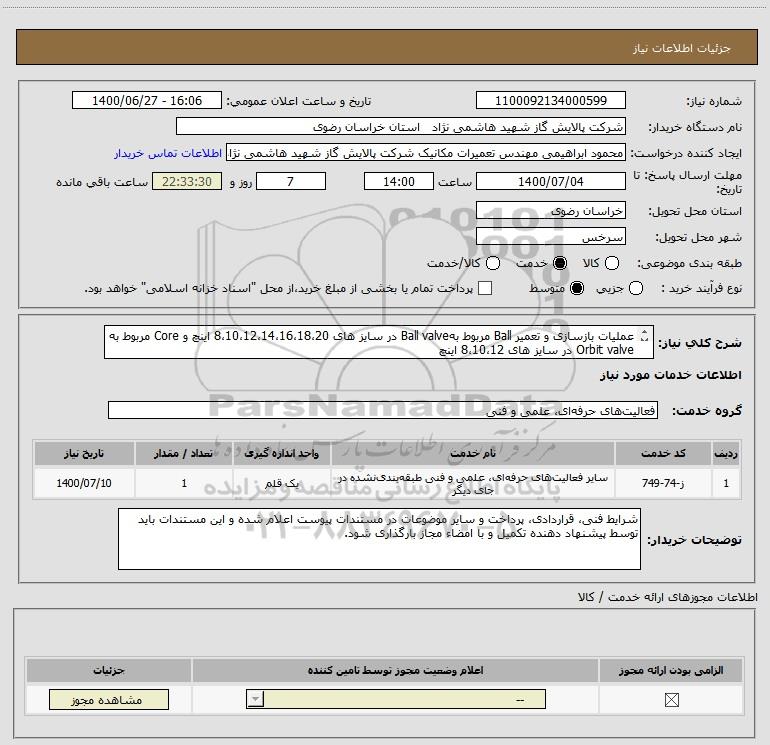The height and width of the screenshot is (745, 770).
Task: Click the جزئیات اطلاعات نیاز title bar
Action: (x=386, y=47)
